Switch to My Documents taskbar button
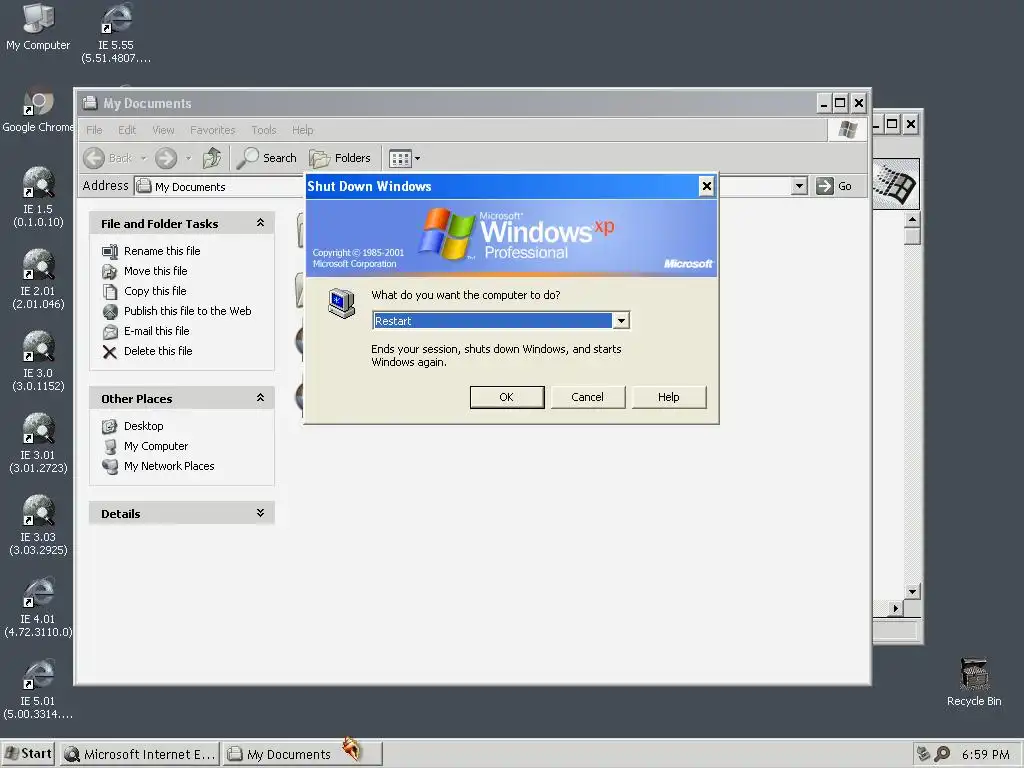This screenshot has height=768, width=1024. [302, 754]
